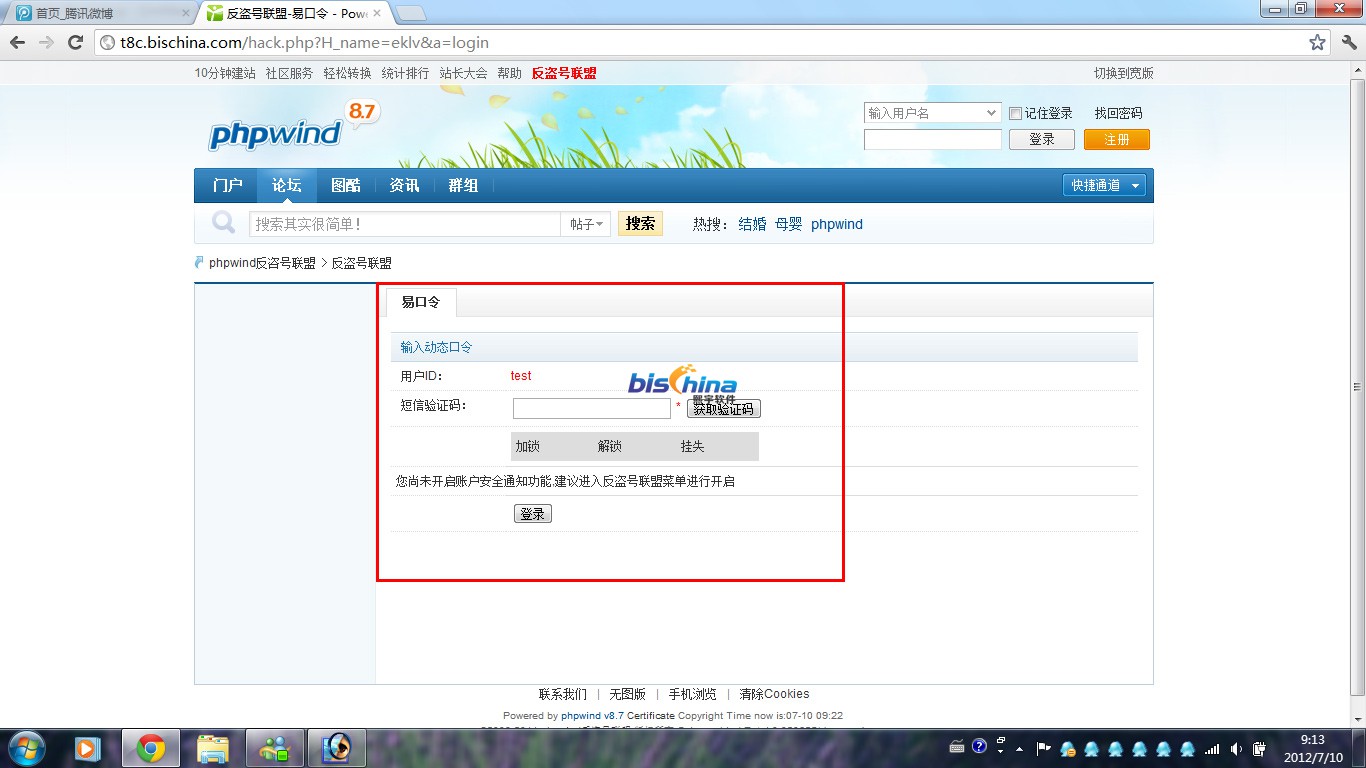Click the blue help question mark tray icon
1366x768 pixels.
tap(979, 746)
